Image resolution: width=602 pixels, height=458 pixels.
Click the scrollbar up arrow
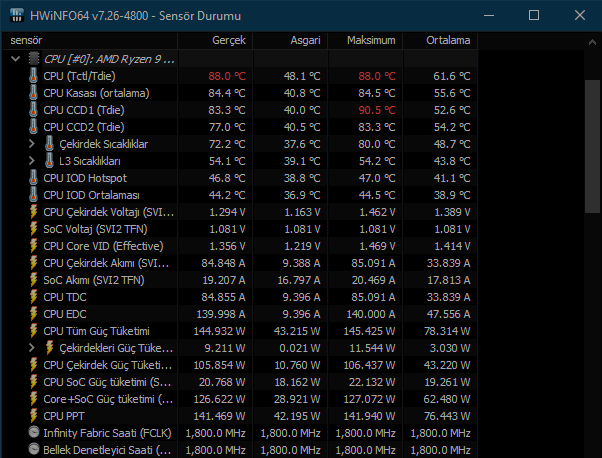[592, 42]
